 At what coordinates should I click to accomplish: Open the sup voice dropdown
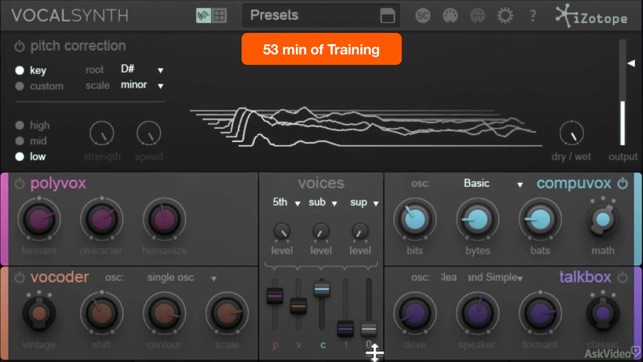point(364,203)
